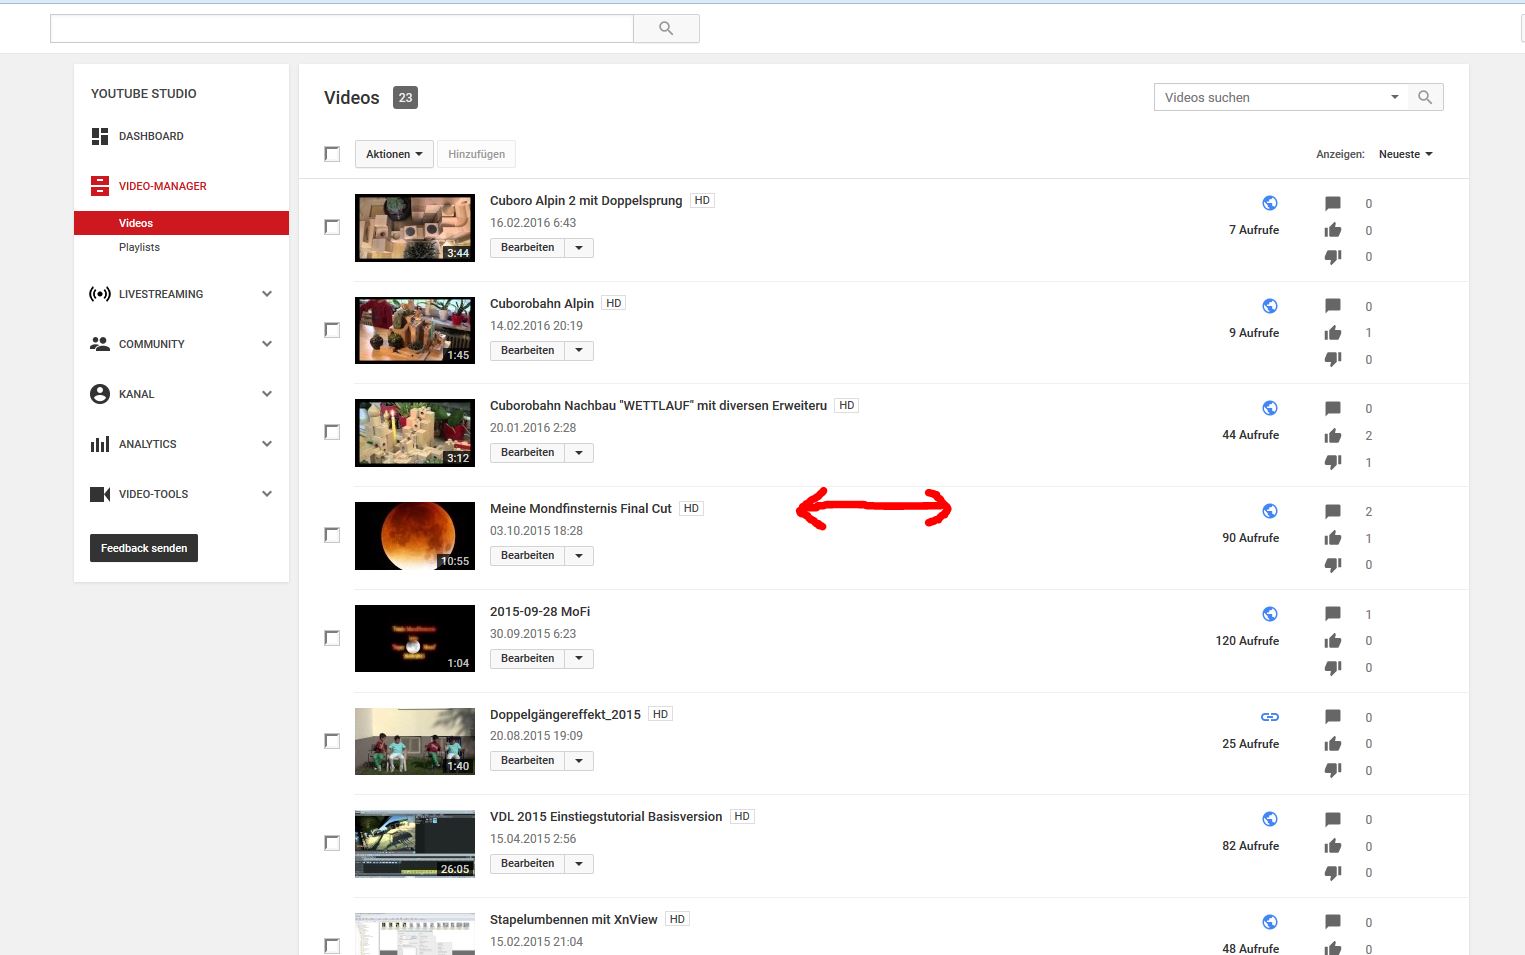Click the top search magnifier icon
Screen dimensions: 1525x955
(x=666, y=29)
